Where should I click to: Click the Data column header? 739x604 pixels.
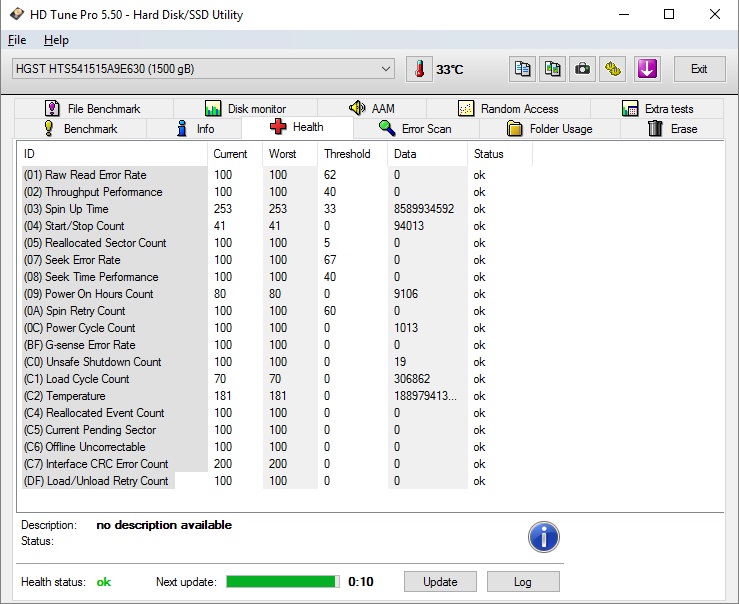coord(427,154)
